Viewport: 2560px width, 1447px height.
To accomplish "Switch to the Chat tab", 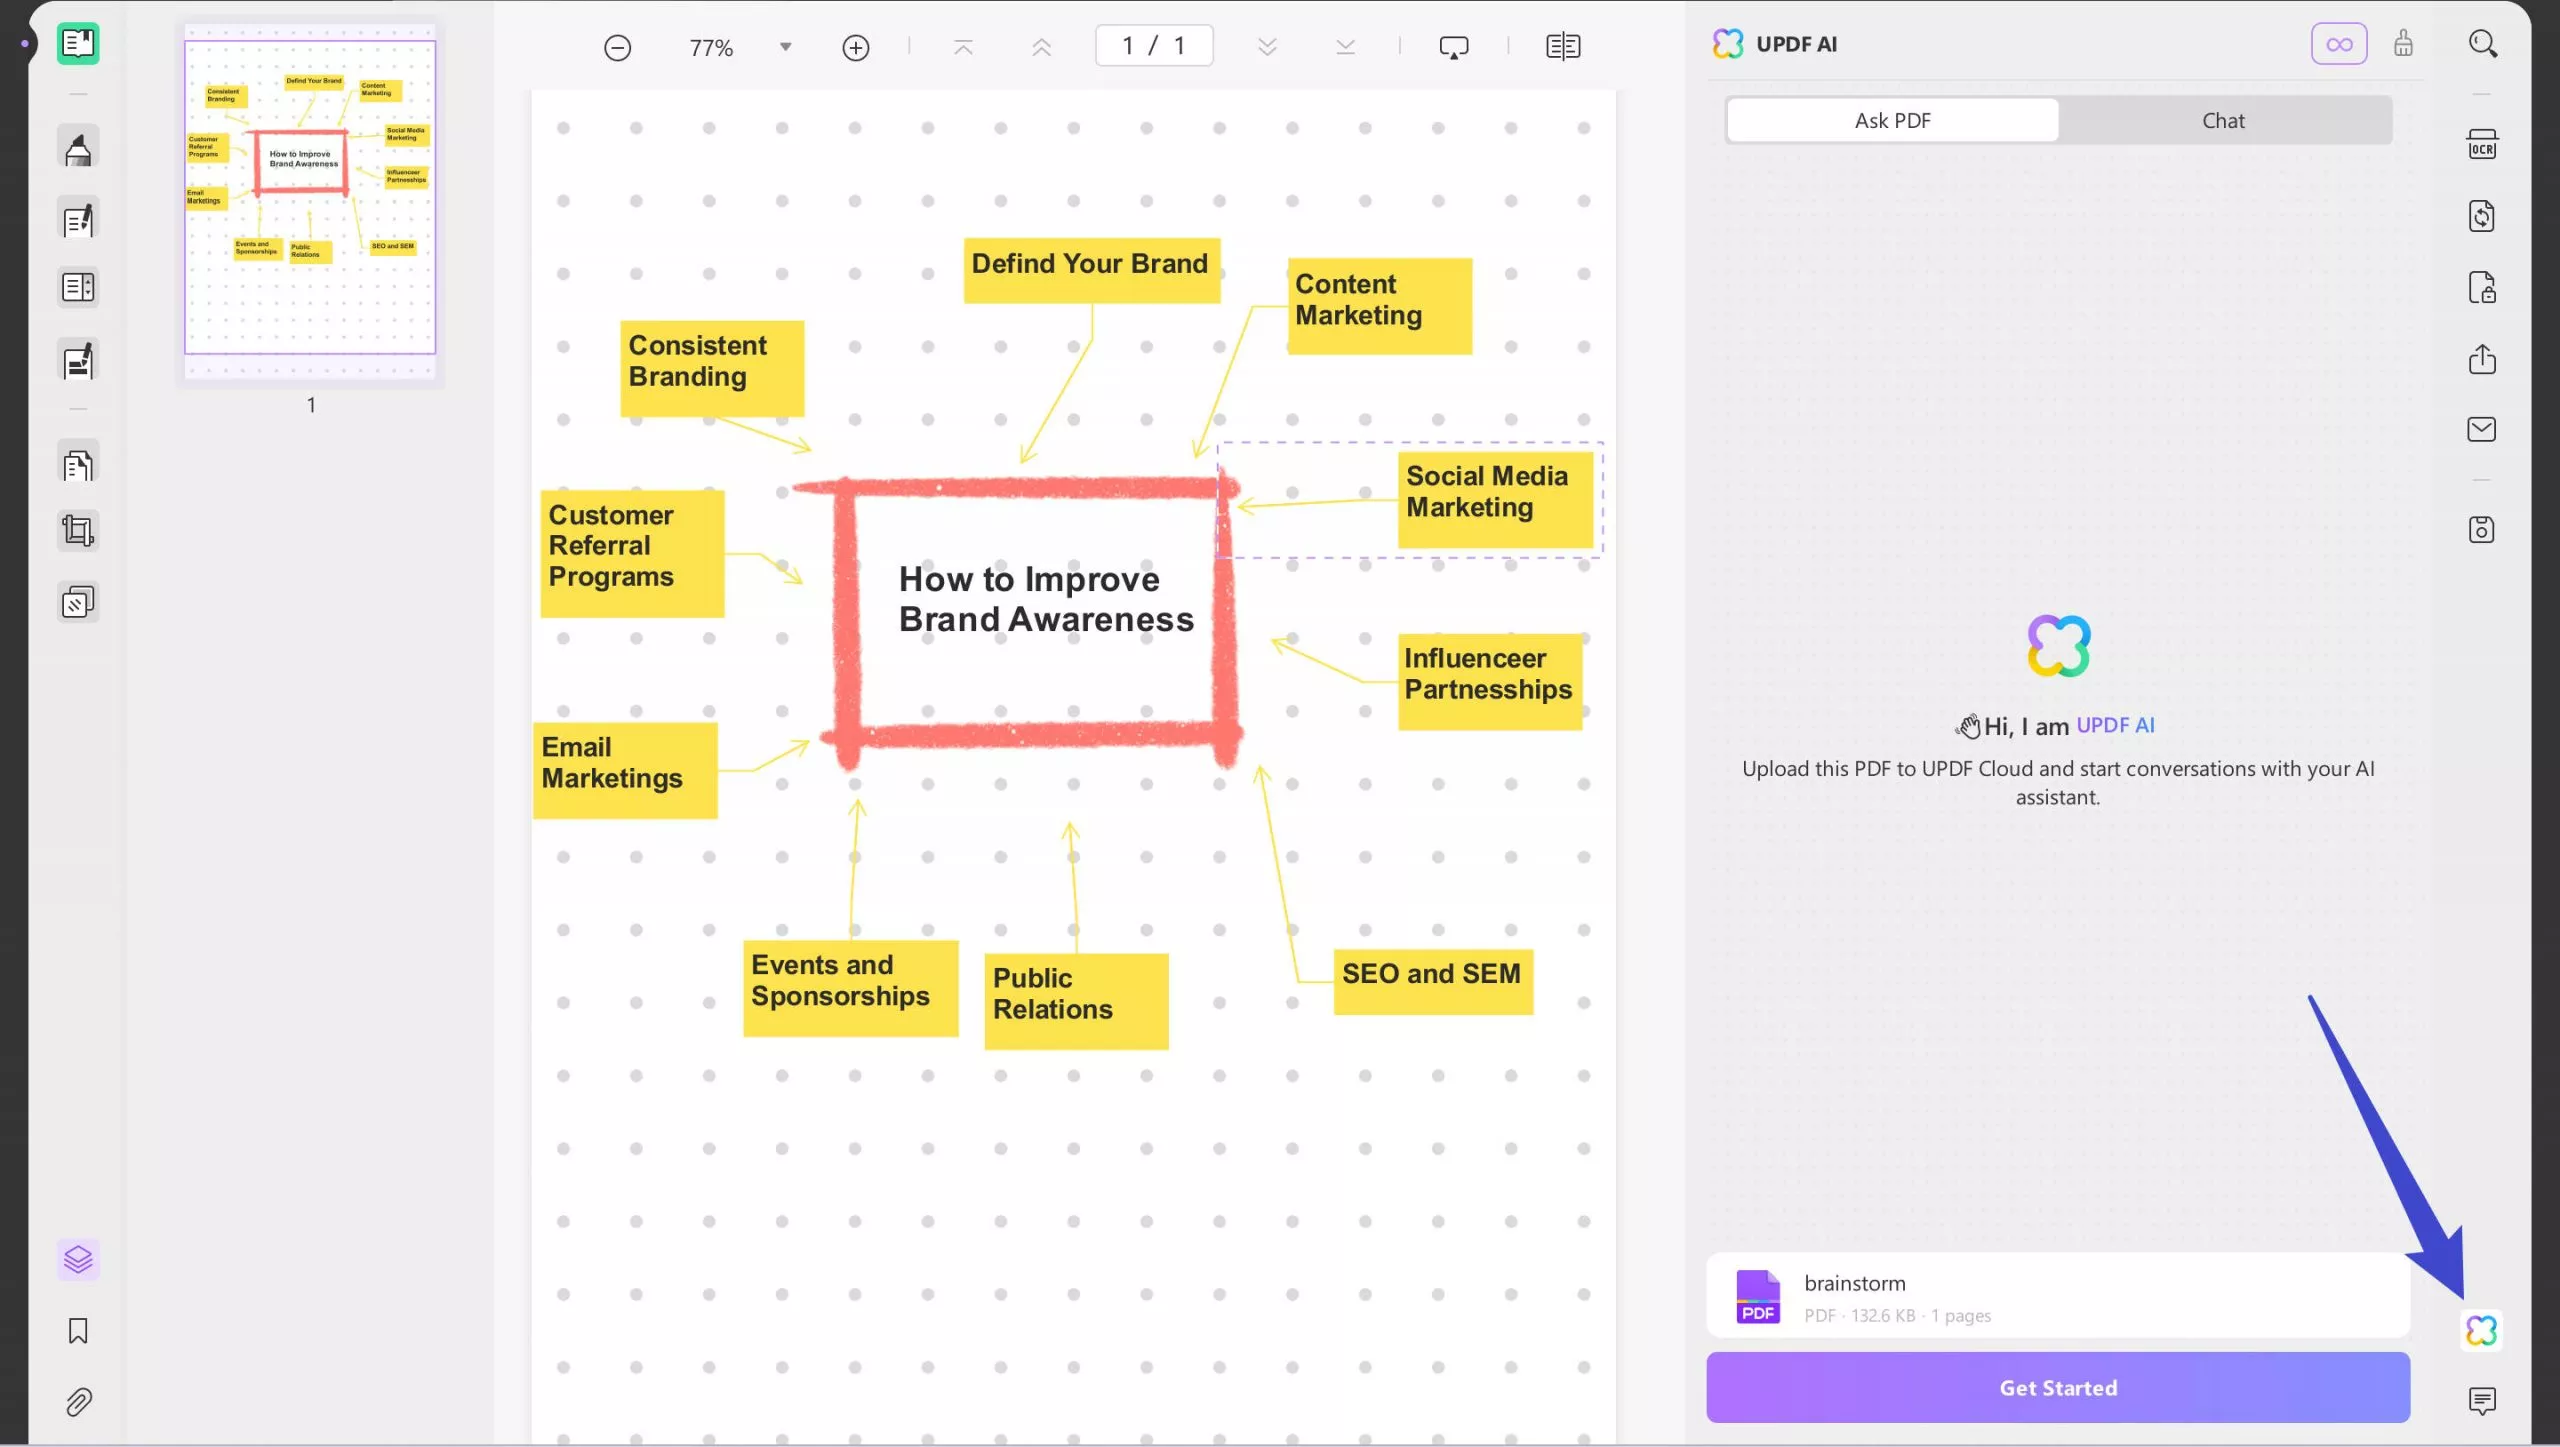I will [x=2224, y=120].
